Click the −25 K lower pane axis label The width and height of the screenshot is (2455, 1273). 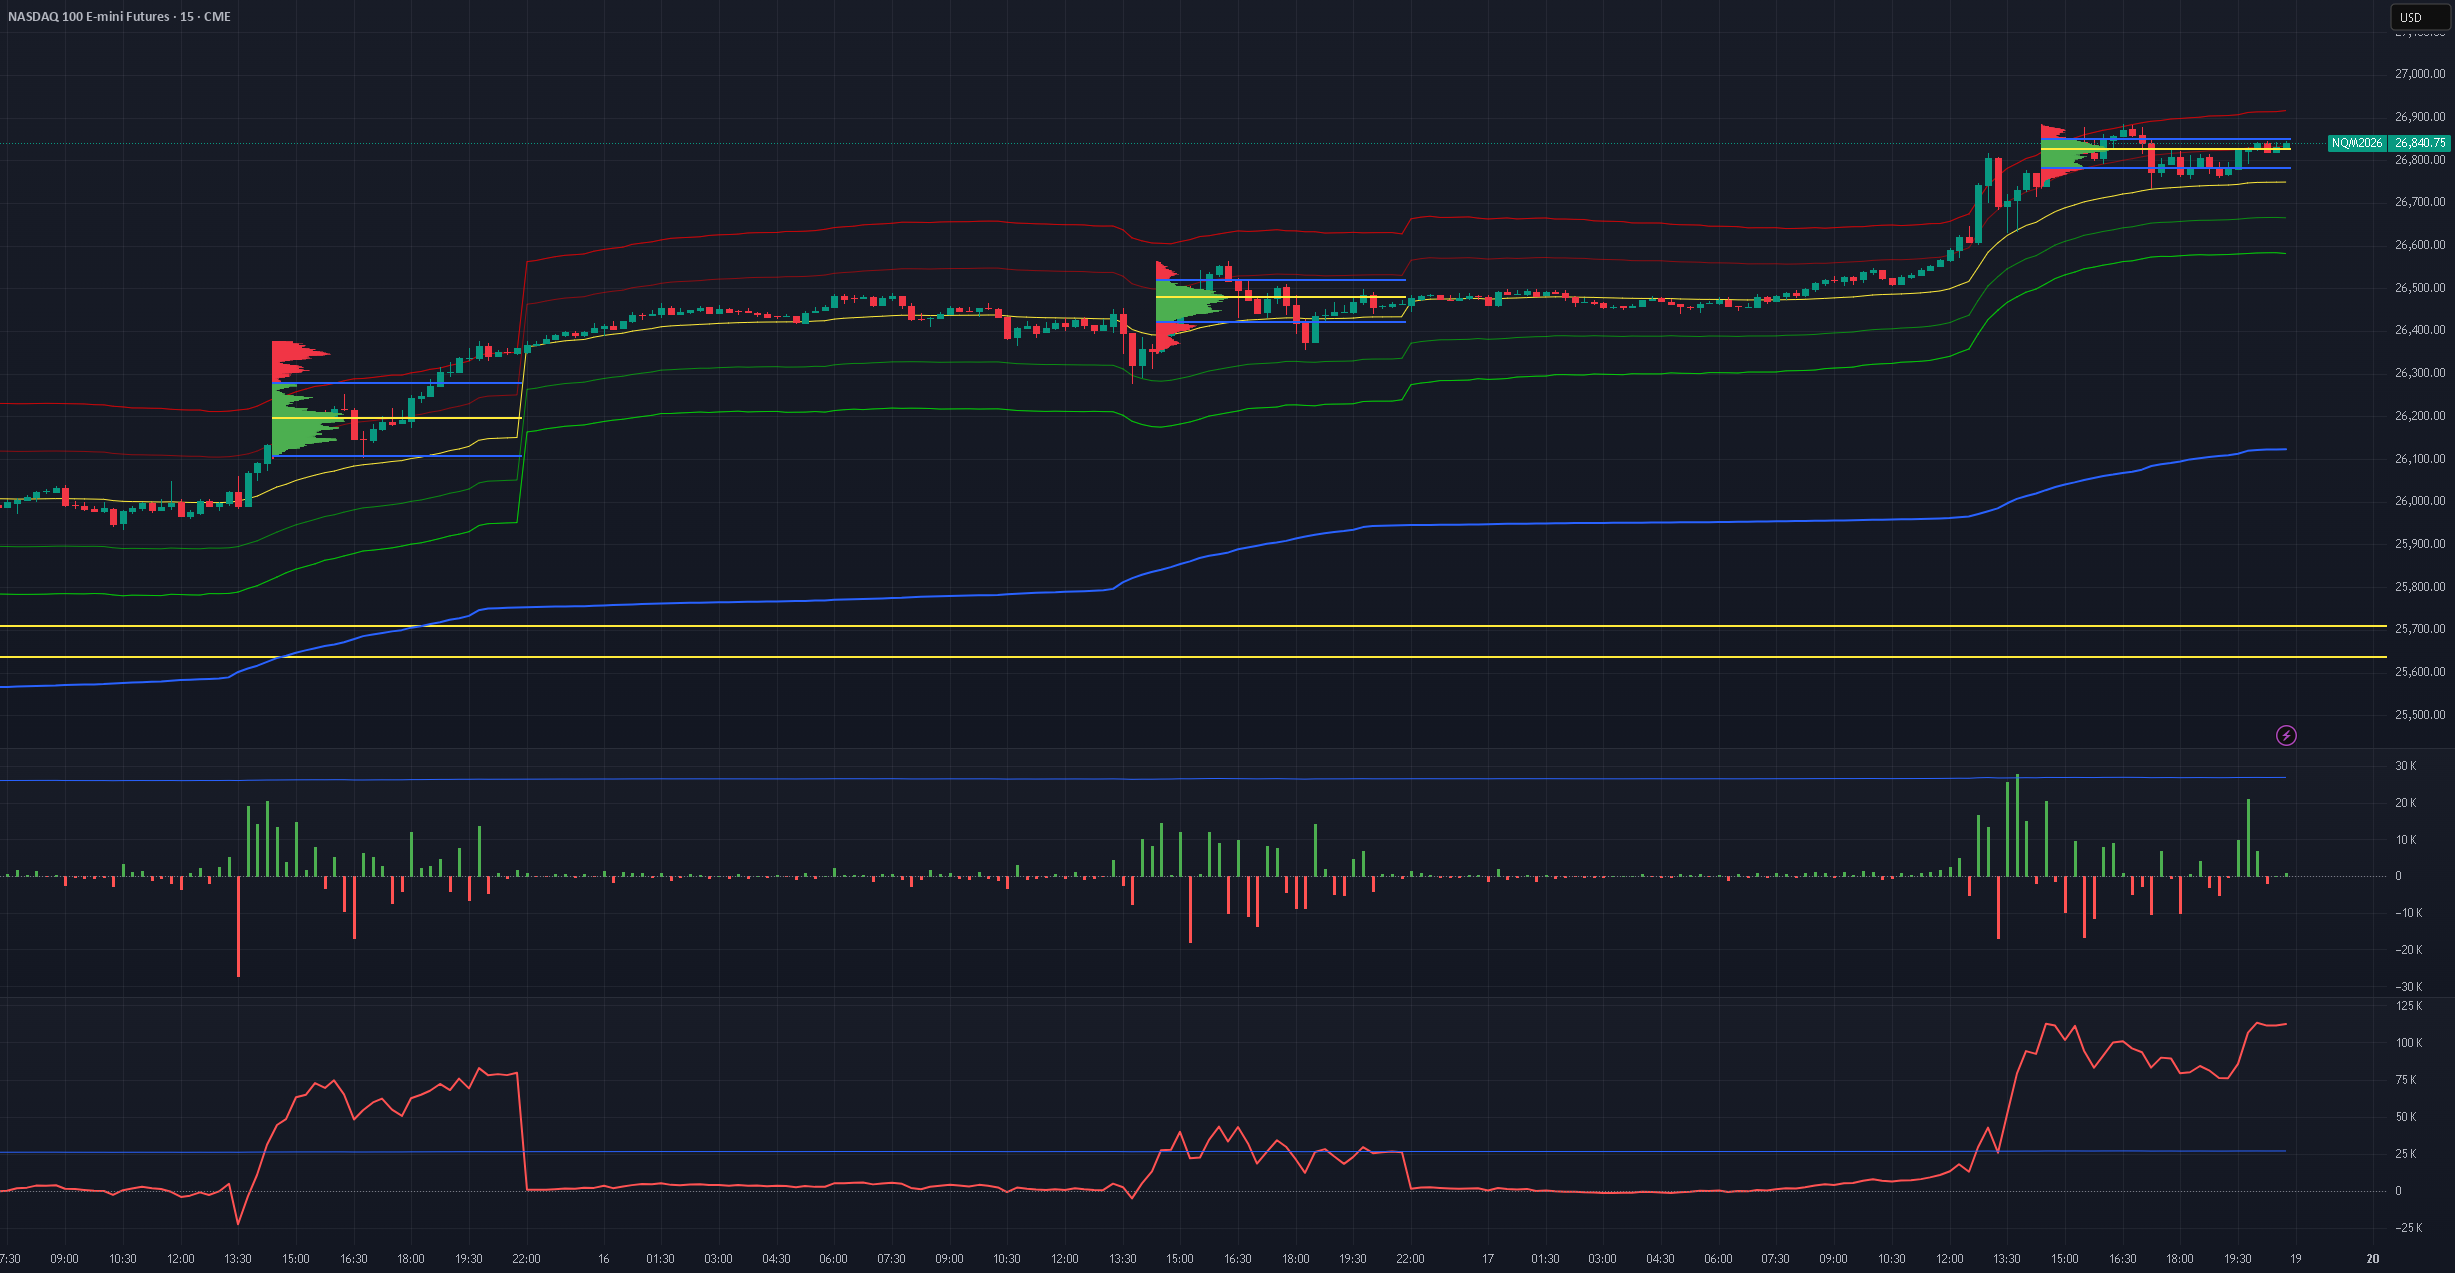pyautogui.click(x=2408, y=1228)
